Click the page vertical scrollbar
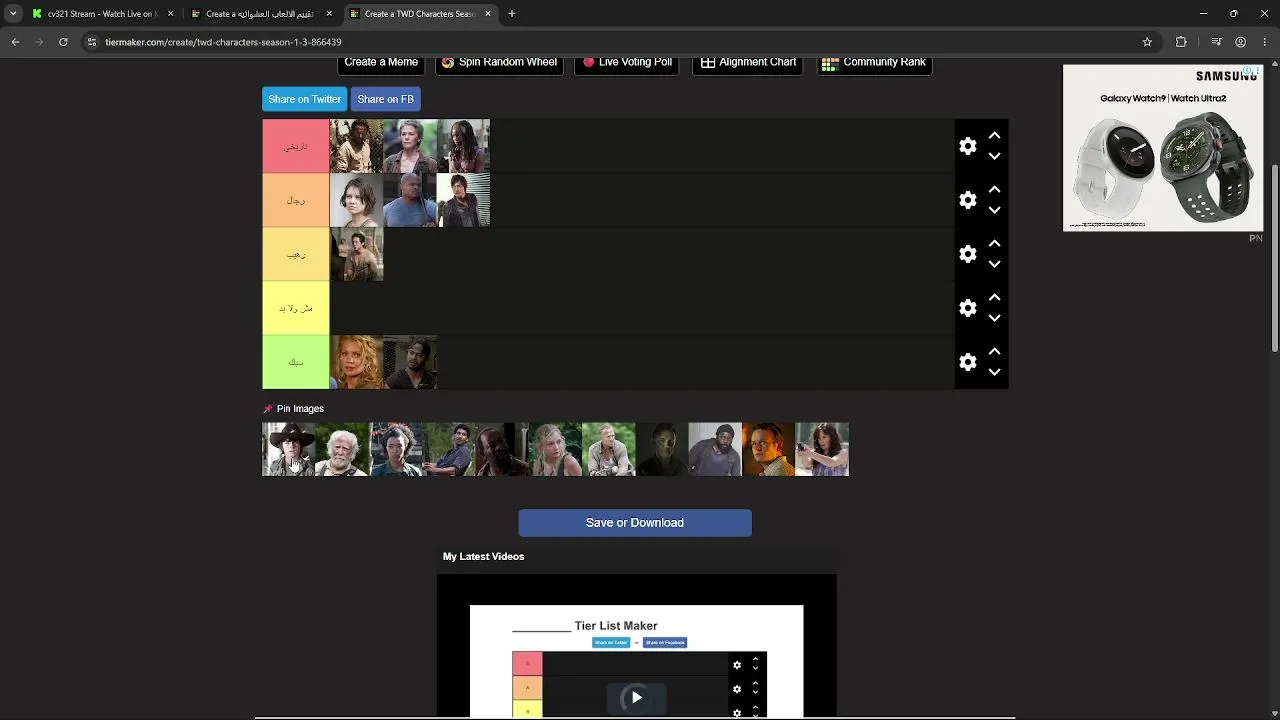Screen dimensions: 1280x720 (1275, 258)
